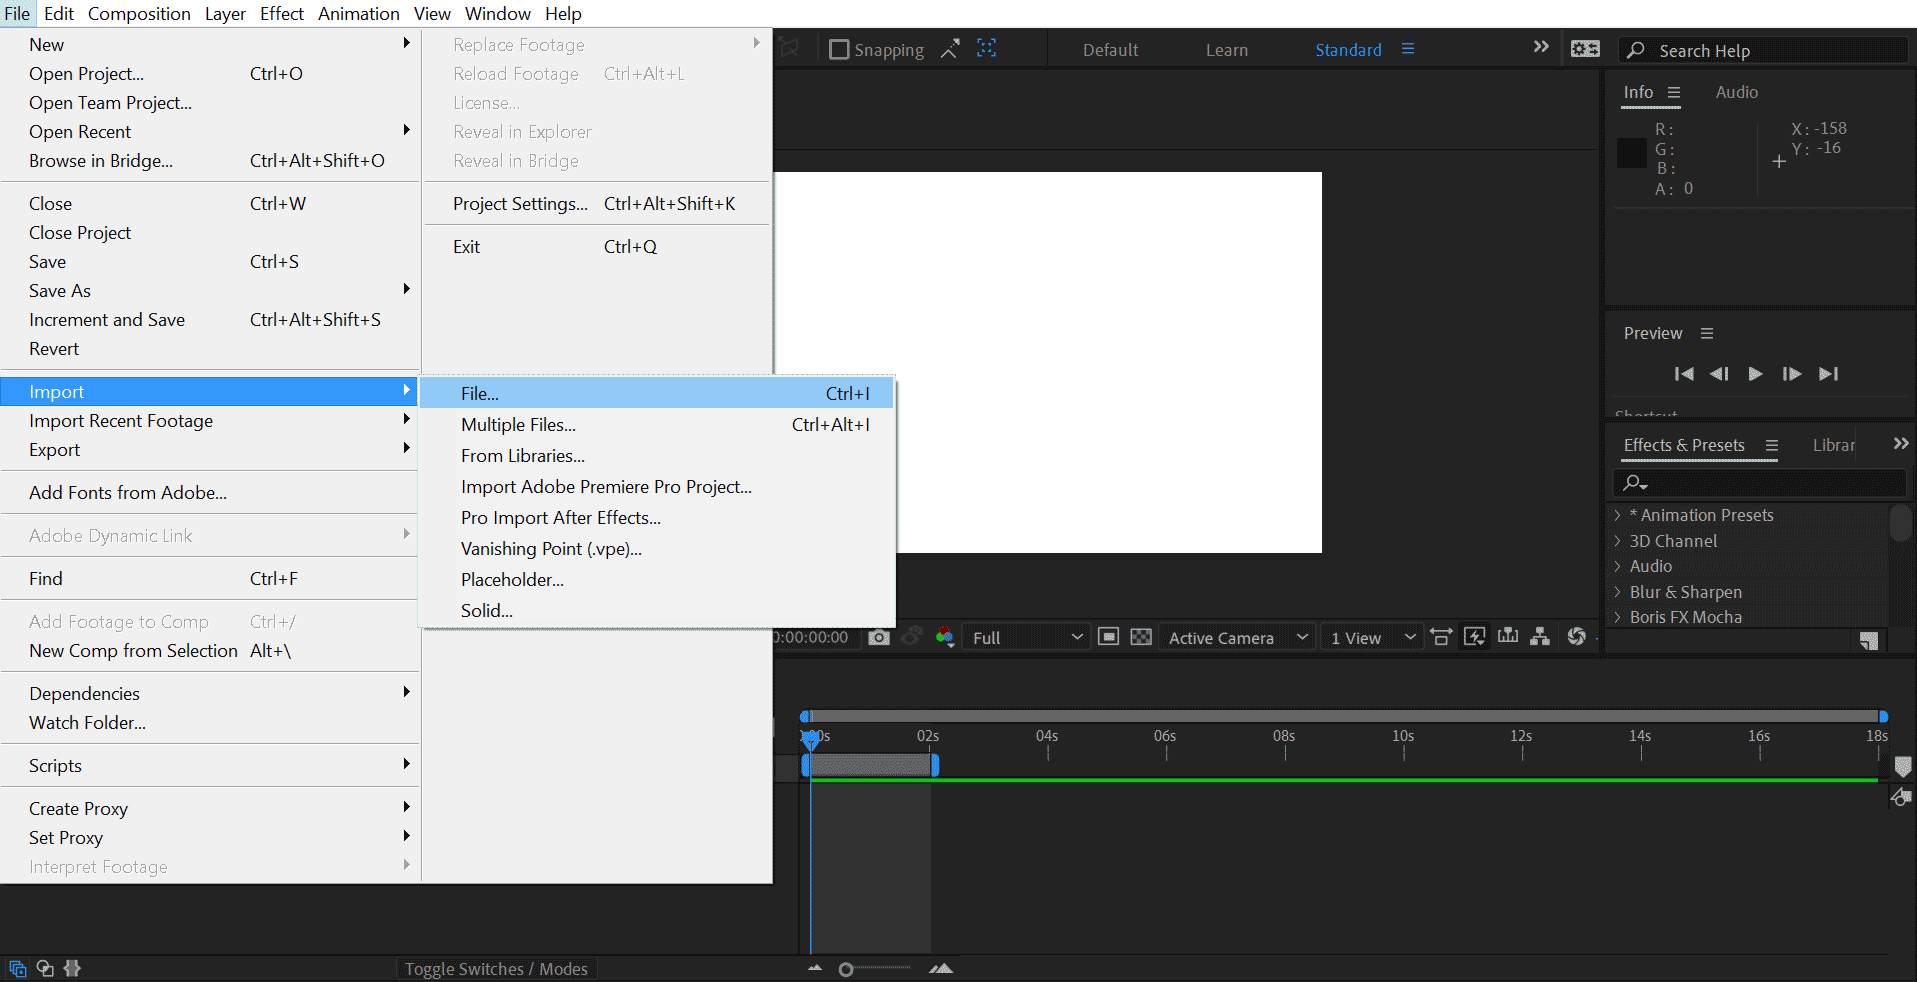Toggle the region of interest button

(1108, 637)
